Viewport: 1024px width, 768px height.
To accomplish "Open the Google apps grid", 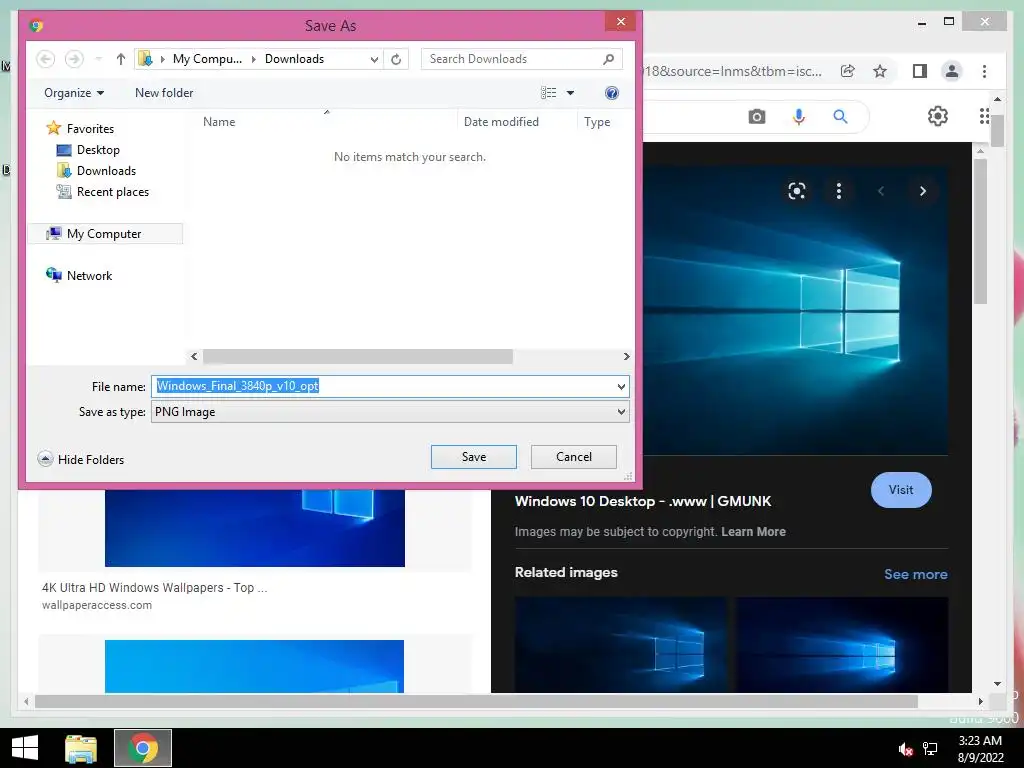I will tap(985, 116).
